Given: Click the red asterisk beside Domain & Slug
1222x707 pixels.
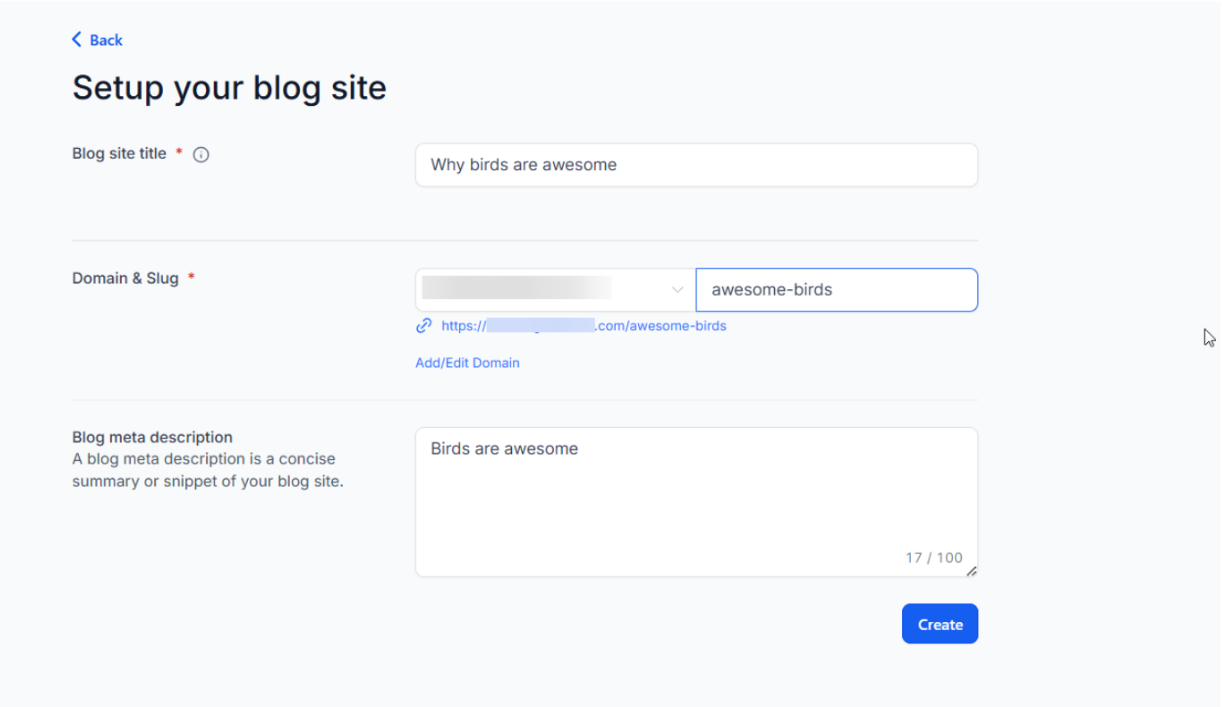Looking at the screenshot, I should 191,278.
